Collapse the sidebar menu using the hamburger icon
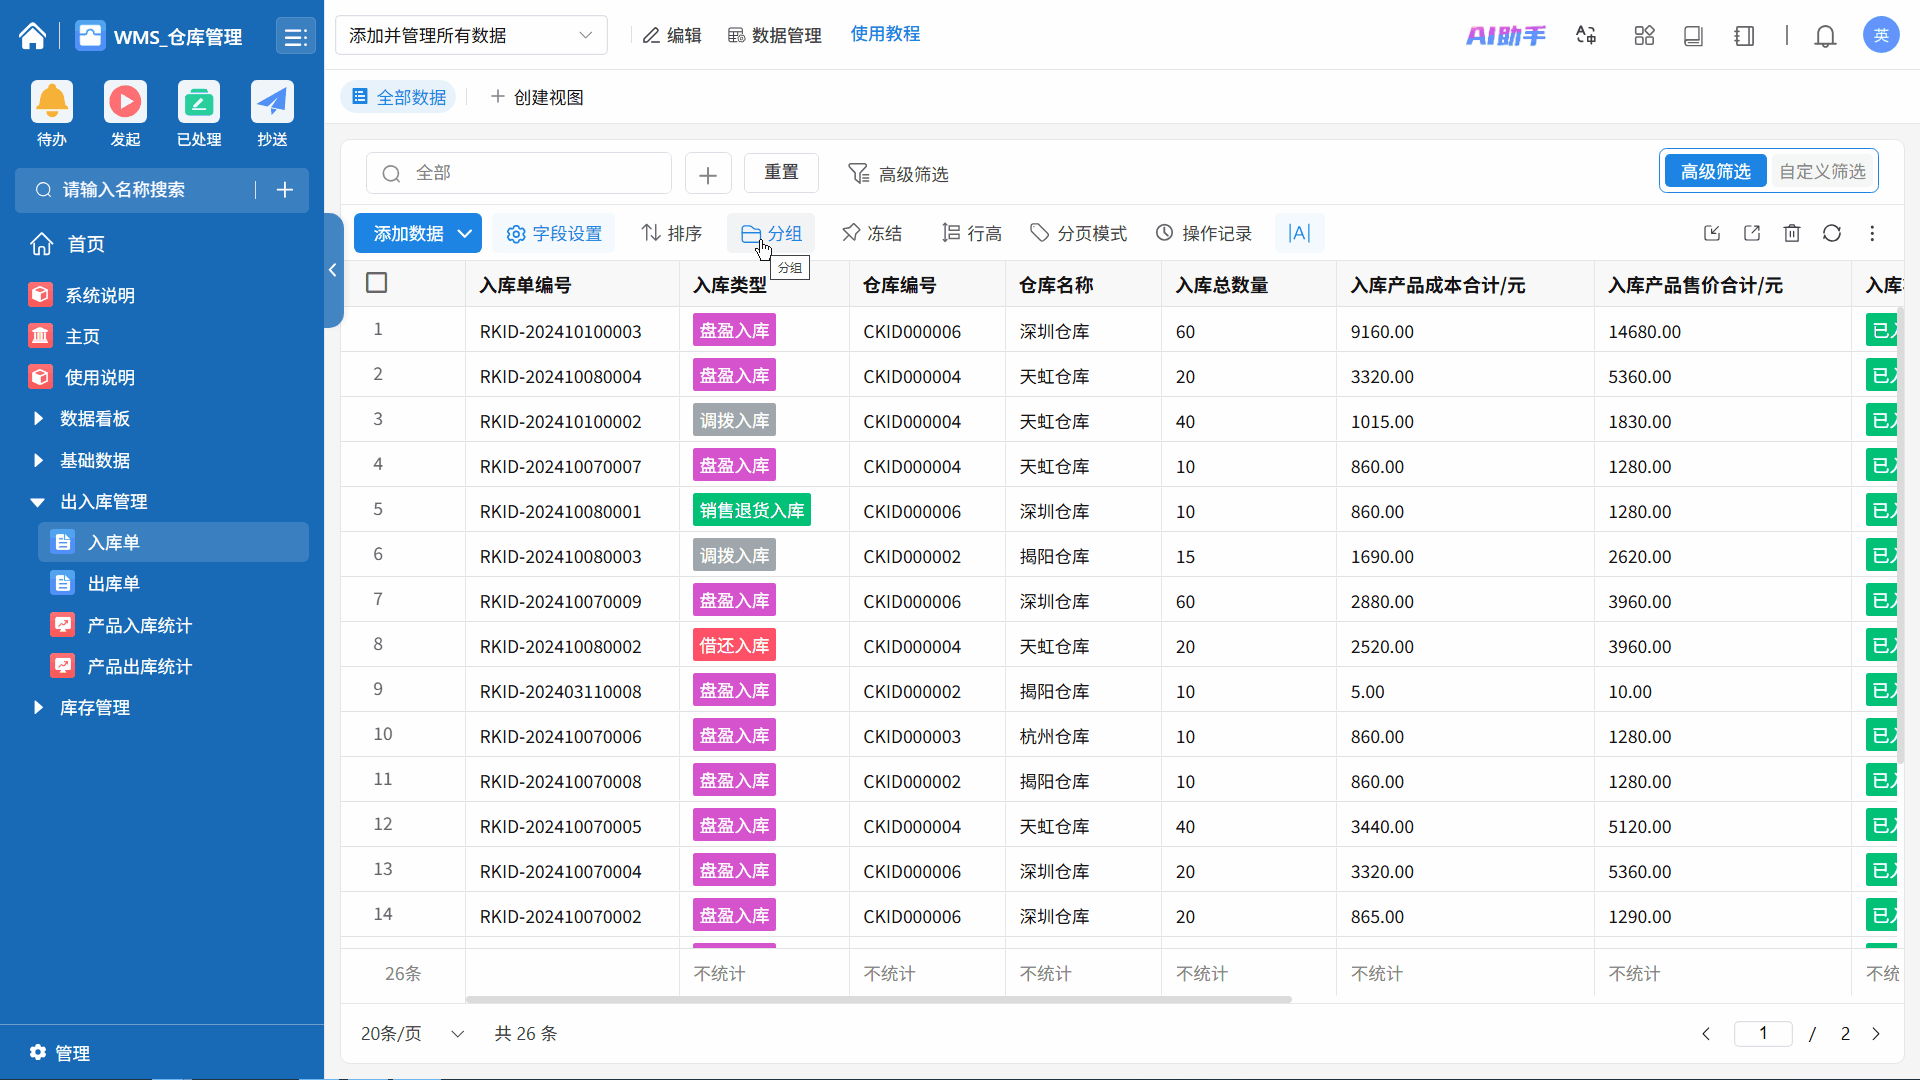The width and height of the screenshot is (1920, 1080). pos(295,37)
